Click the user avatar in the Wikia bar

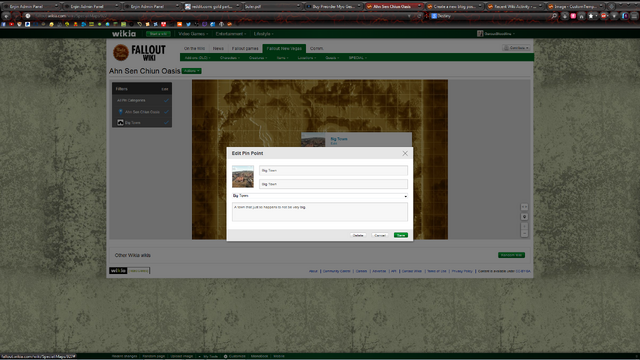pos(480,33)
